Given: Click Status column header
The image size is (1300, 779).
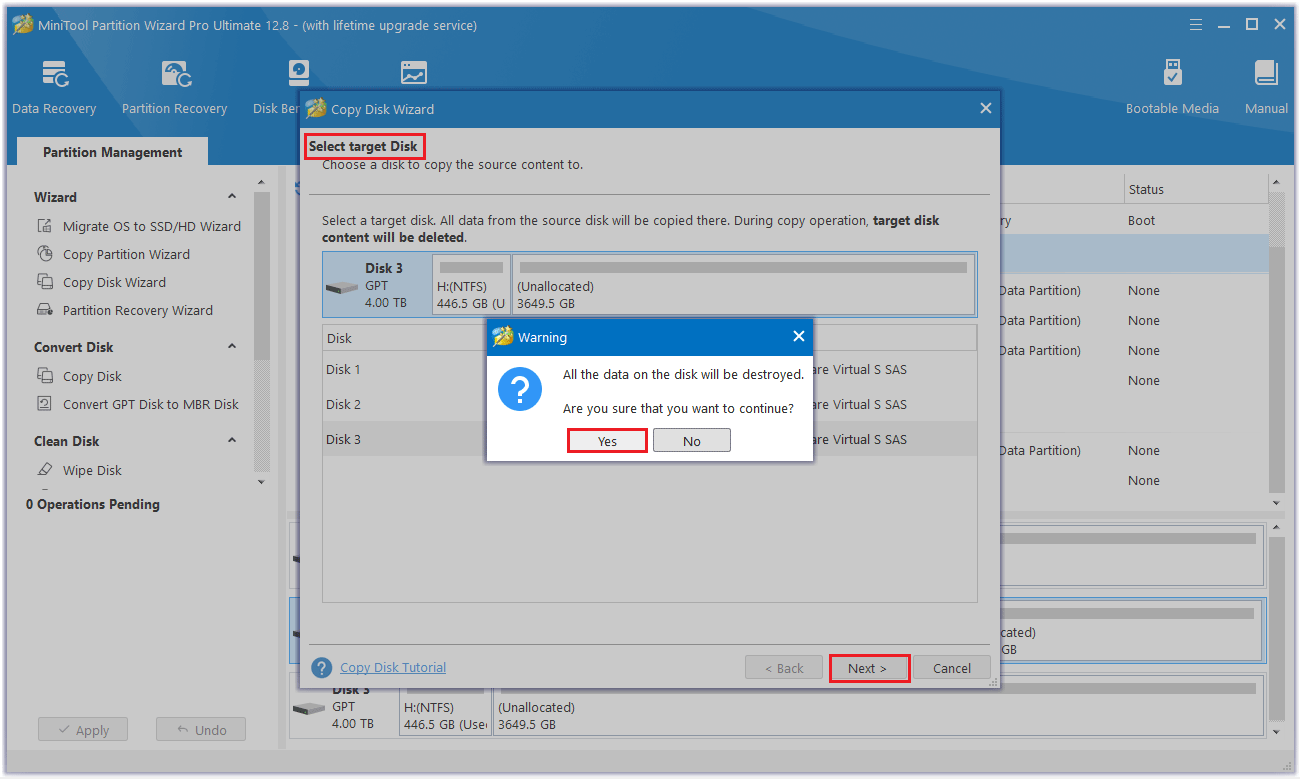Looking at the screenshot, I should [1194, 189].
